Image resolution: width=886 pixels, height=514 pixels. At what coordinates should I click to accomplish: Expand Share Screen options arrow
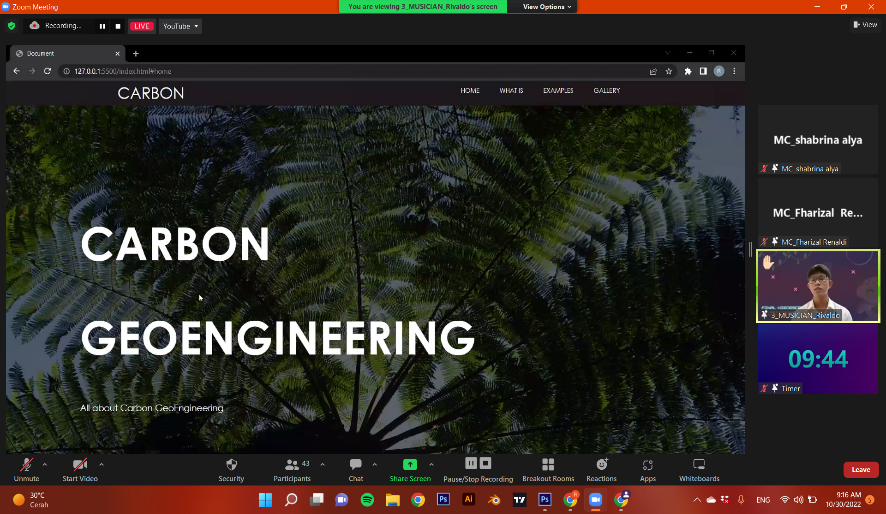coord(431,464)
